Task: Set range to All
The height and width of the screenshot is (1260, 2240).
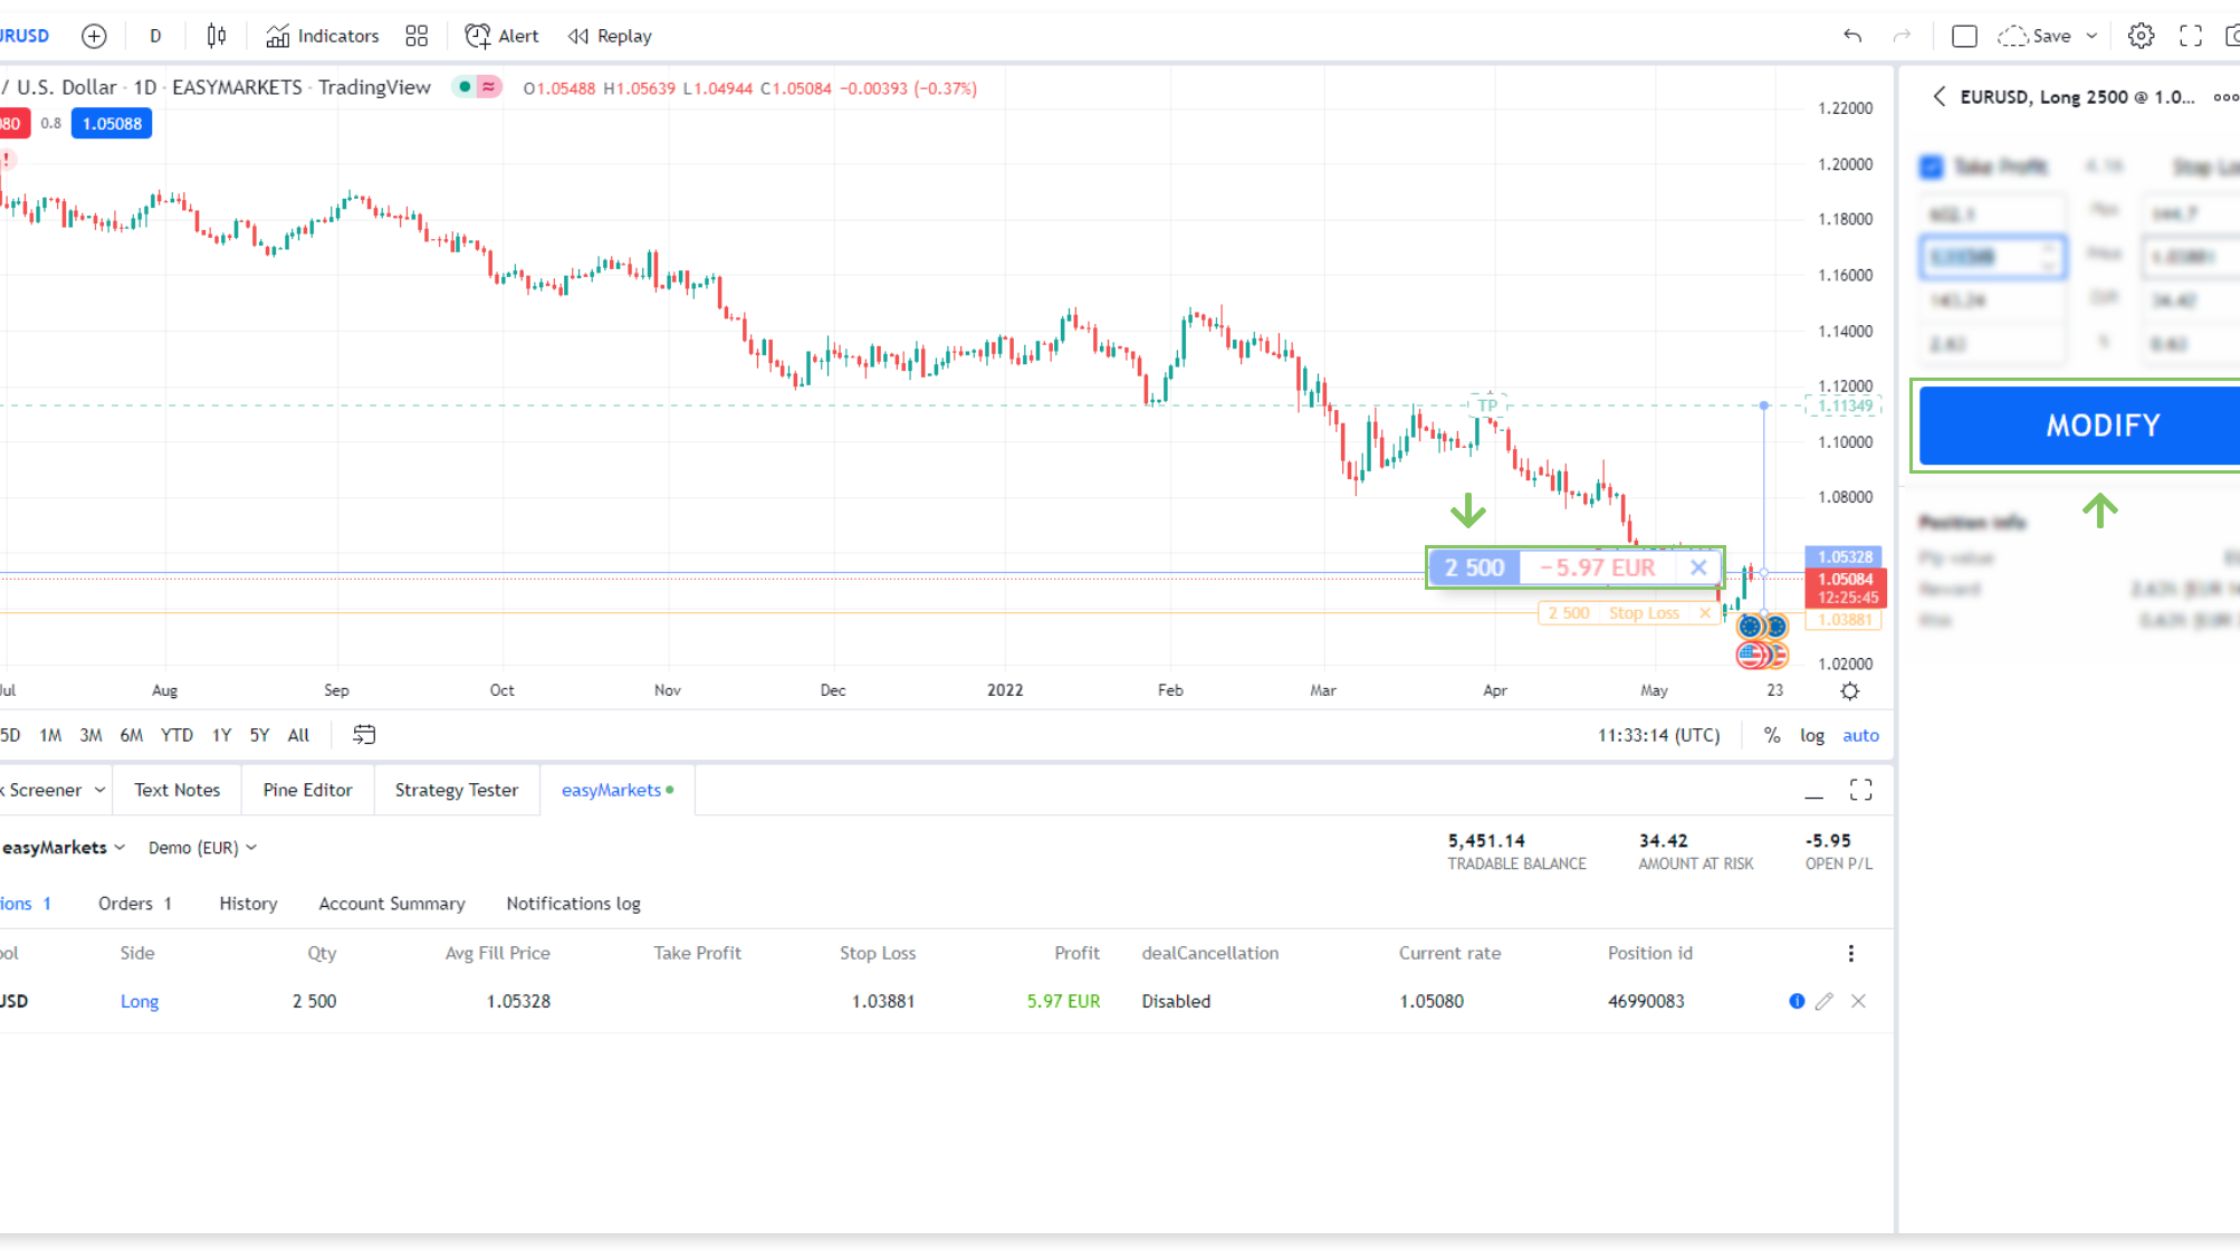Action: coord(299,735)
